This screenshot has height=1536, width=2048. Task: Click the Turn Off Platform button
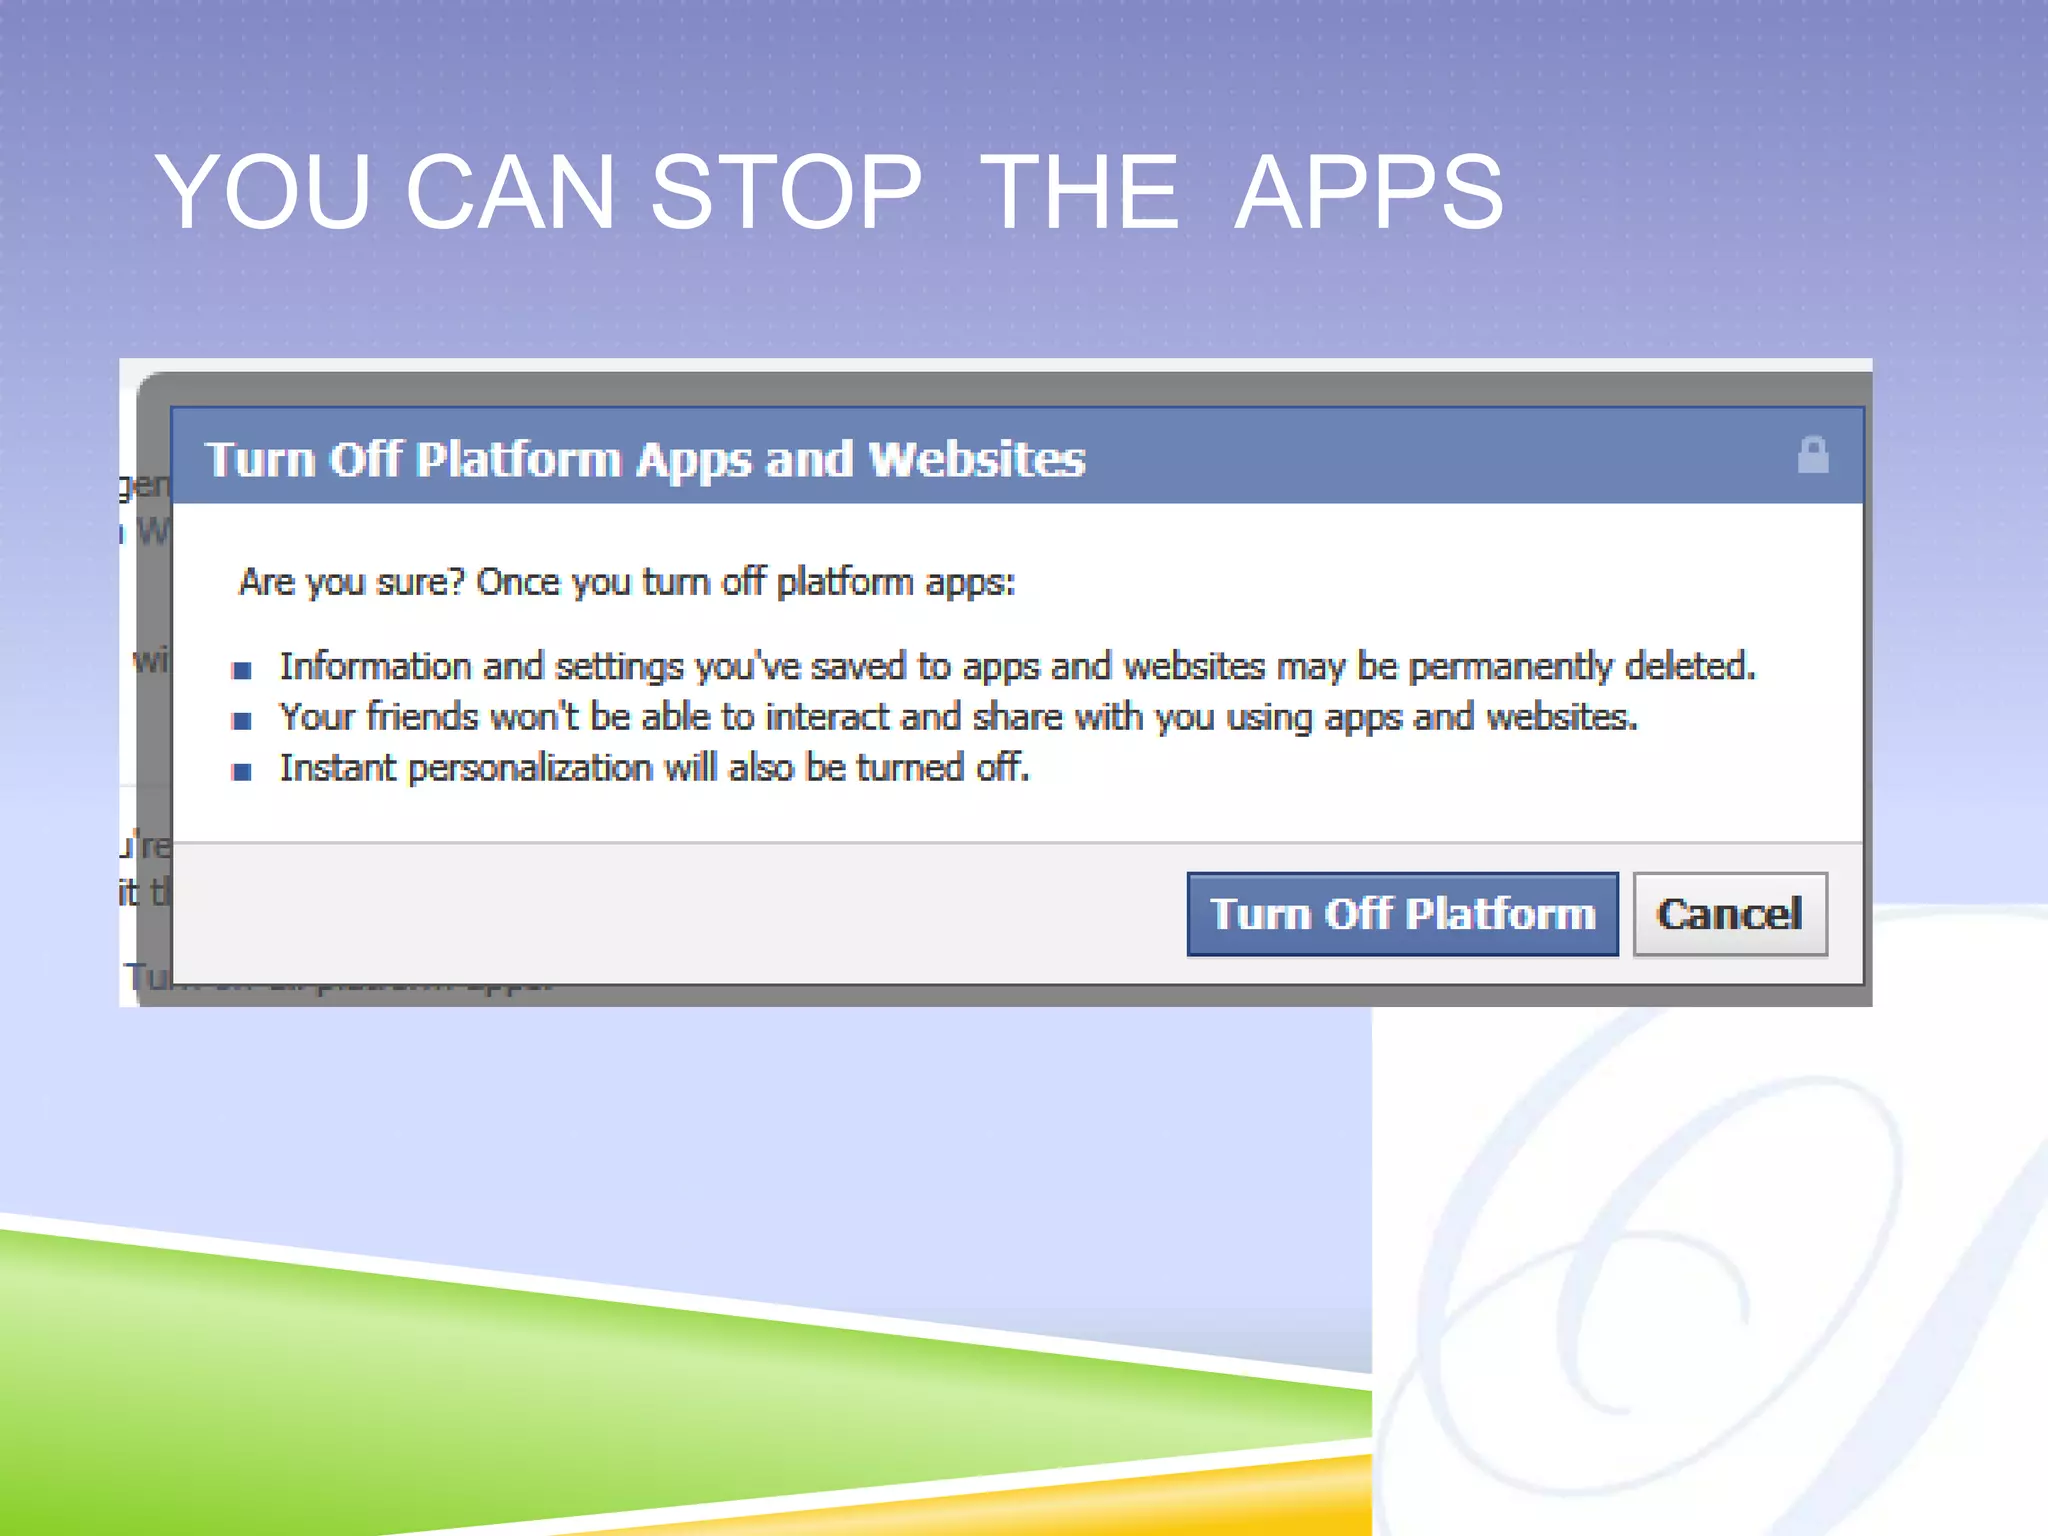tap(1402, 914)
